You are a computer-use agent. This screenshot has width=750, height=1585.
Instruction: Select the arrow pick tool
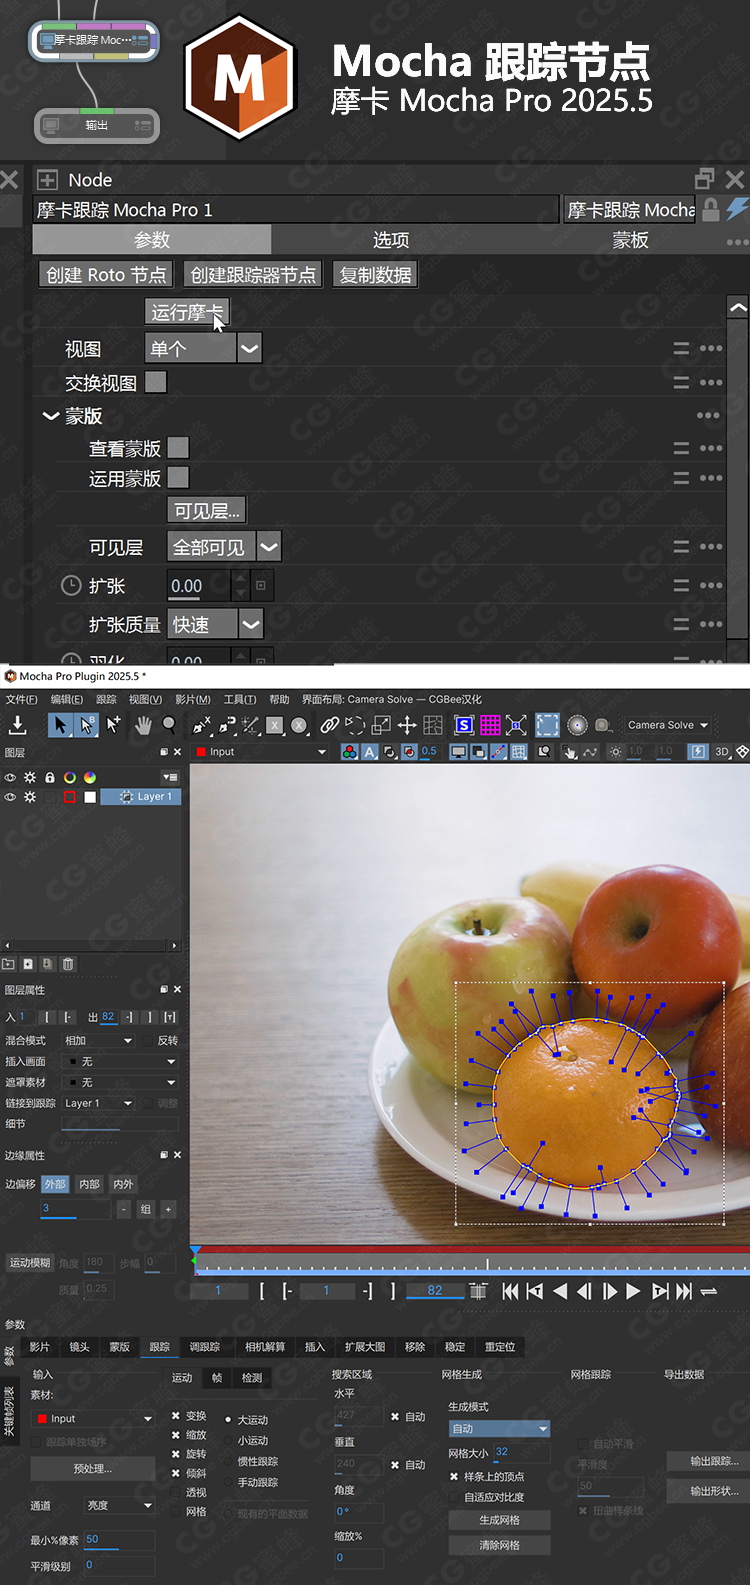[x=60, y=725]
